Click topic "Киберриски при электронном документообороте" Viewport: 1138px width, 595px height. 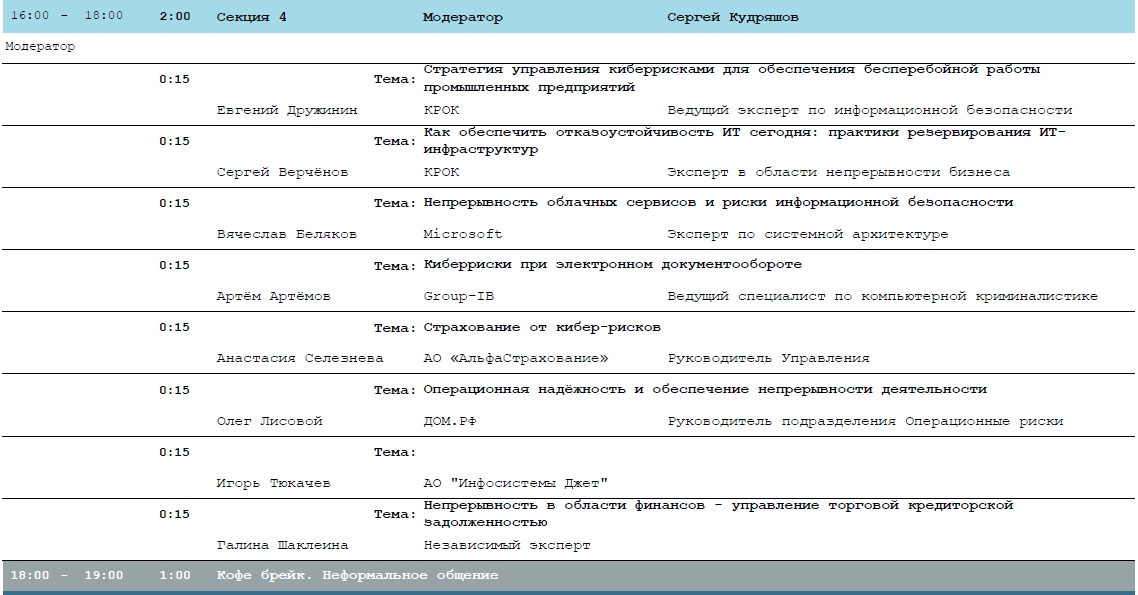click(613, 265)
